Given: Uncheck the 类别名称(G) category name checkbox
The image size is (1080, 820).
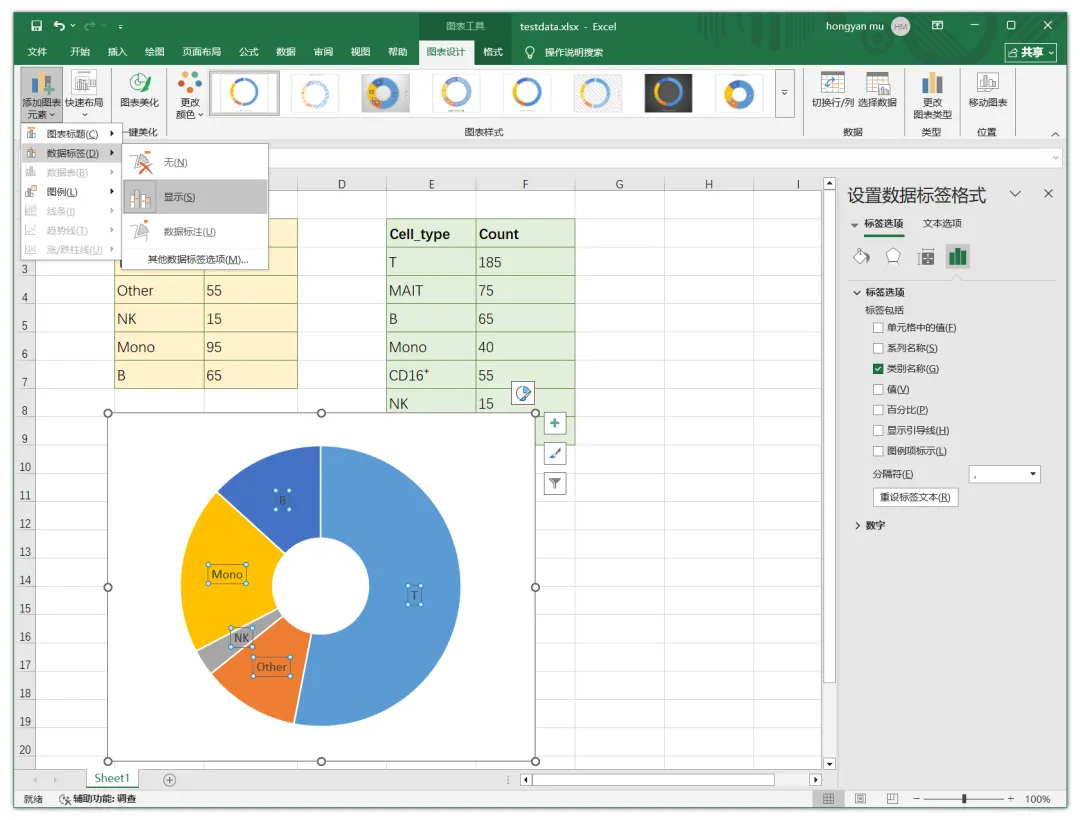Looking at the screenshot, I should pos(878,368).
